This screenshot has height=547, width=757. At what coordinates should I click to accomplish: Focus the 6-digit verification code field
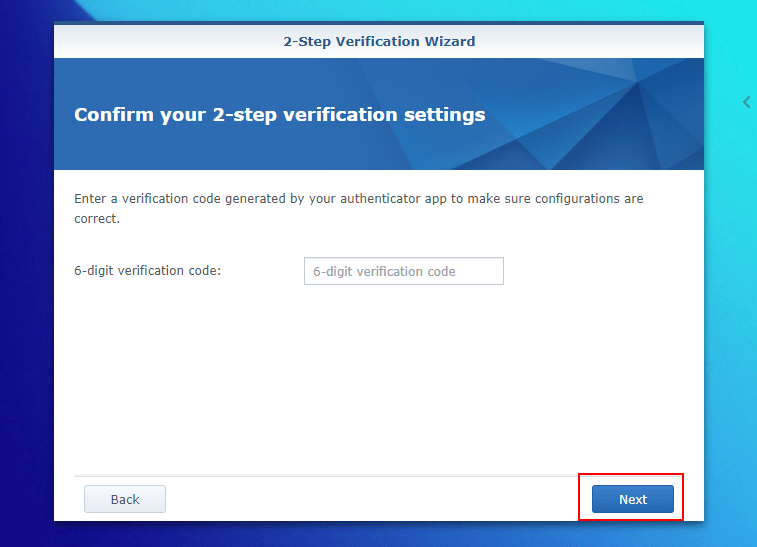pos(404,271)
